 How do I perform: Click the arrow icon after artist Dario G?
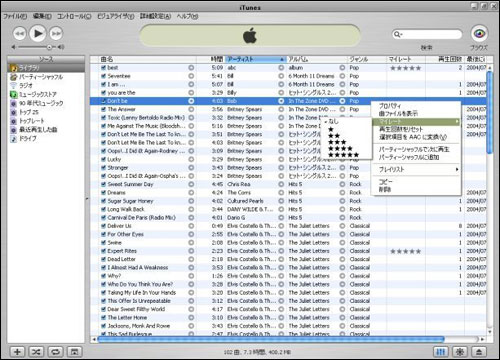pyautogui.click(x=281, y=218)
